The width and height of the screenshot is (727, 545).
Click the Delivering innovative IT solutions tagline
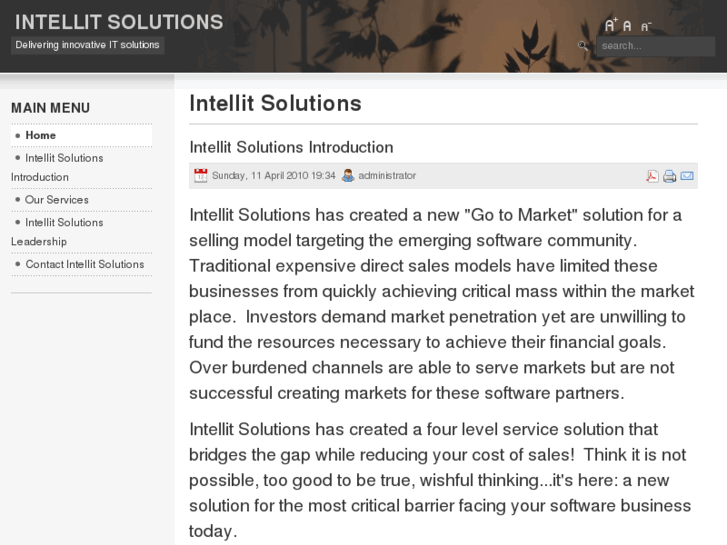click(87, 45)
